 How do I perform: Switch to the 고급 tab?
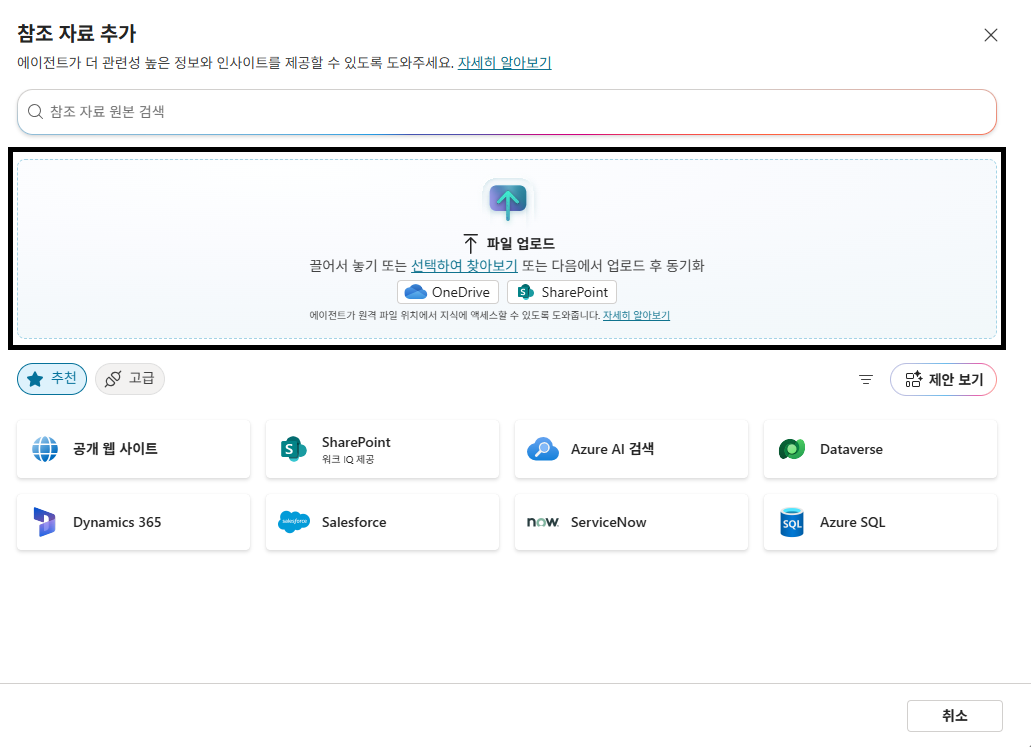click(x=130, y=379)
